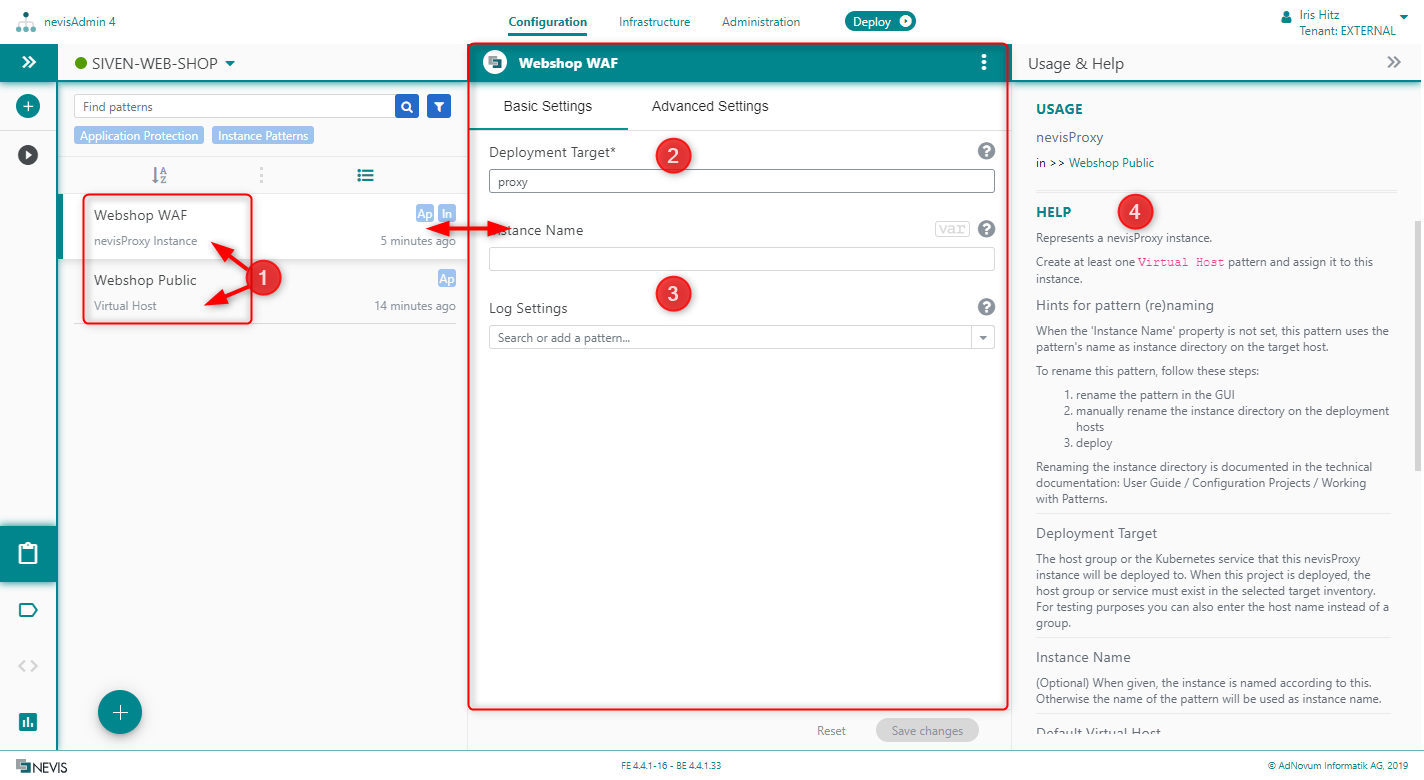Click the user profile icon
Image resolution: width=1424 pixels, height=780 pixels.
pos(1286,16)
